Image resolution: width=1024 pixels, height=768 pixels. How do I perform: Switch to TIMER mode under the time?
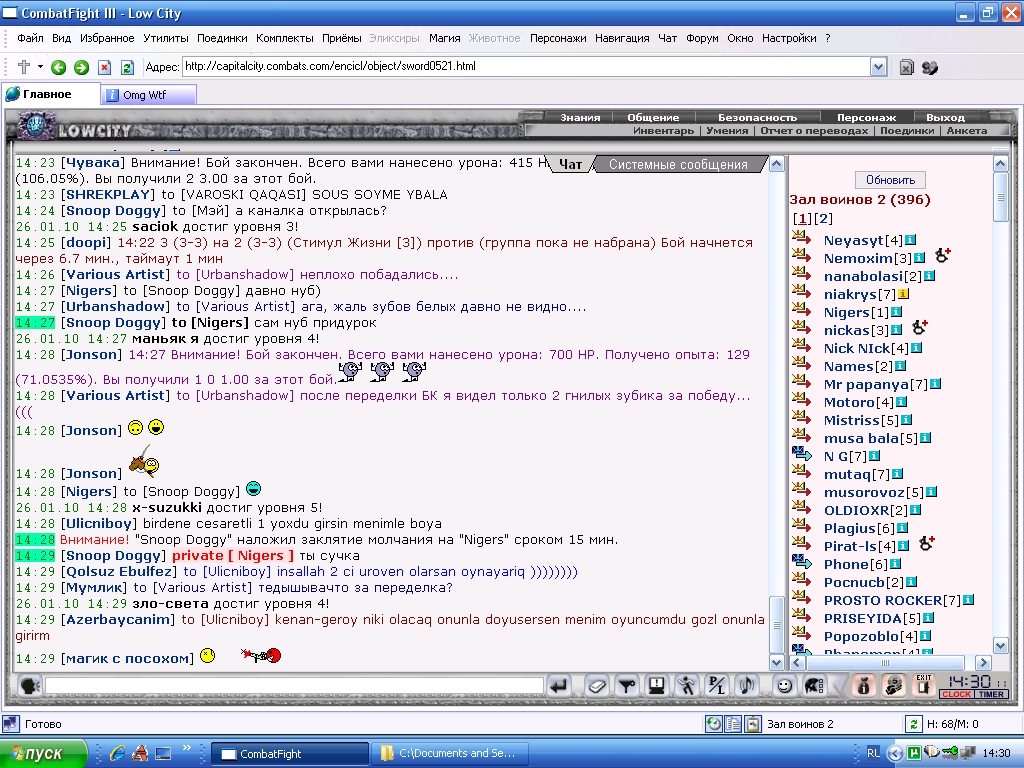[991, 694]
